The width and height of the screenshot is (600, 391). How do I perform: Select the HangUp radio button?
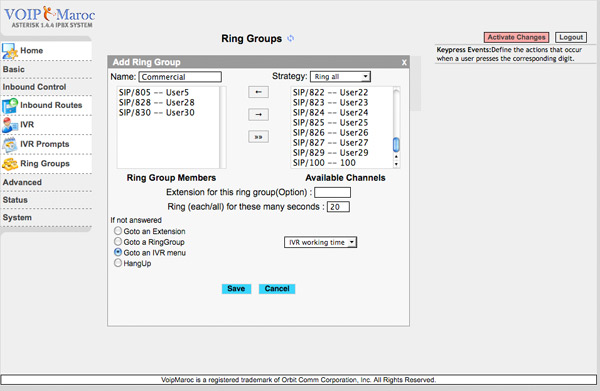(118, 263)
